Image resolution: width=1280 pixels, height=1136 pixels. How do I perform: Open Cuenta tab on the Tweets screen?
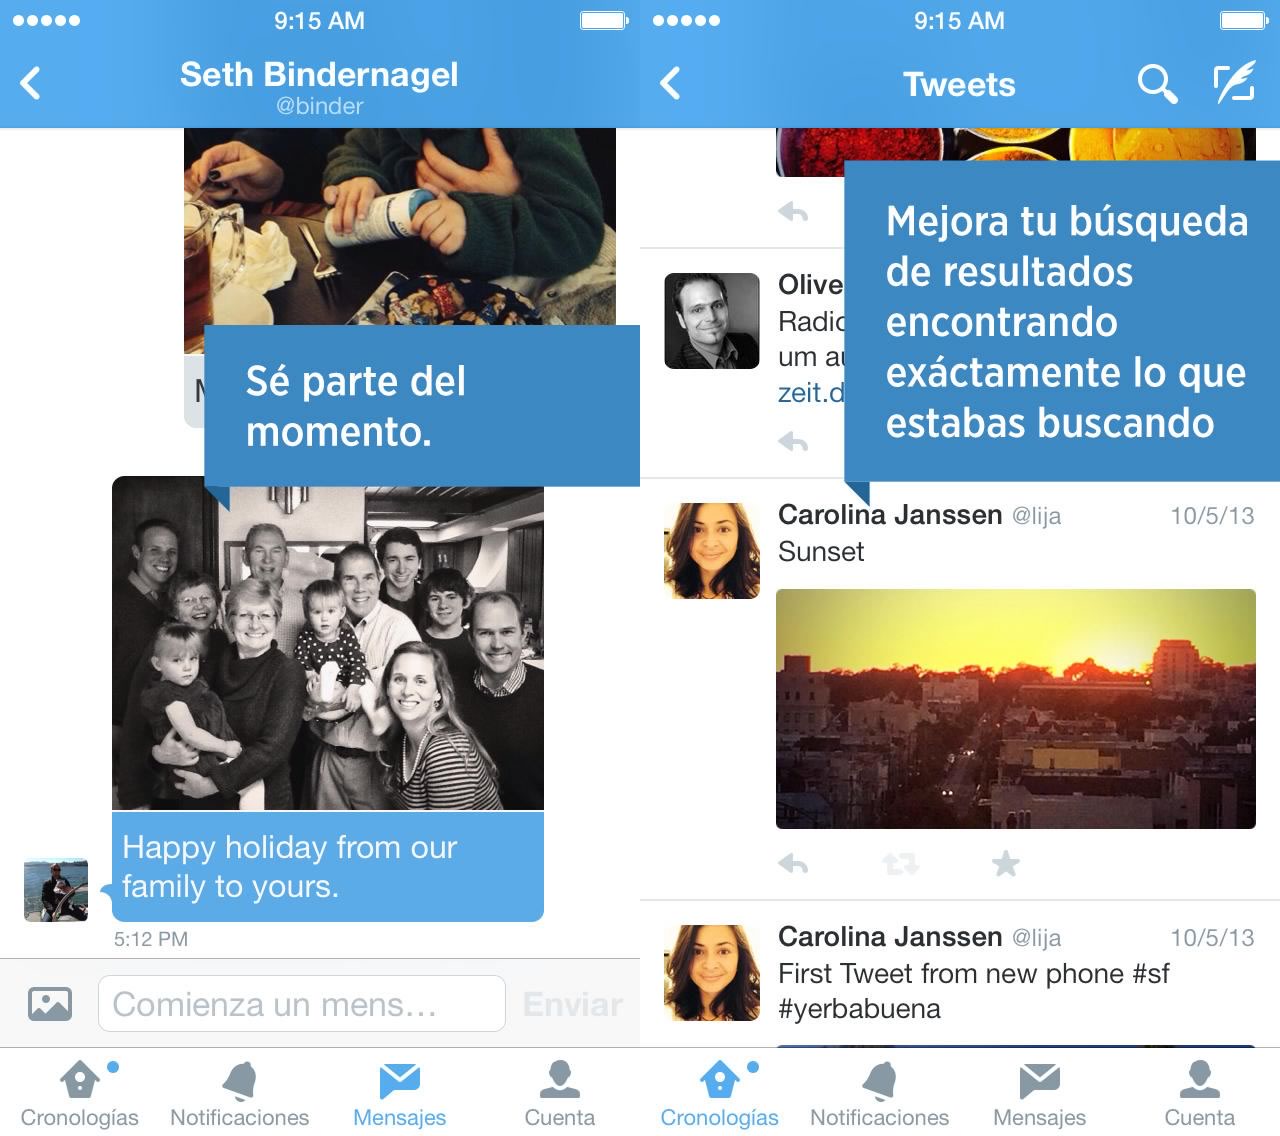(x=1200, y=1094)
